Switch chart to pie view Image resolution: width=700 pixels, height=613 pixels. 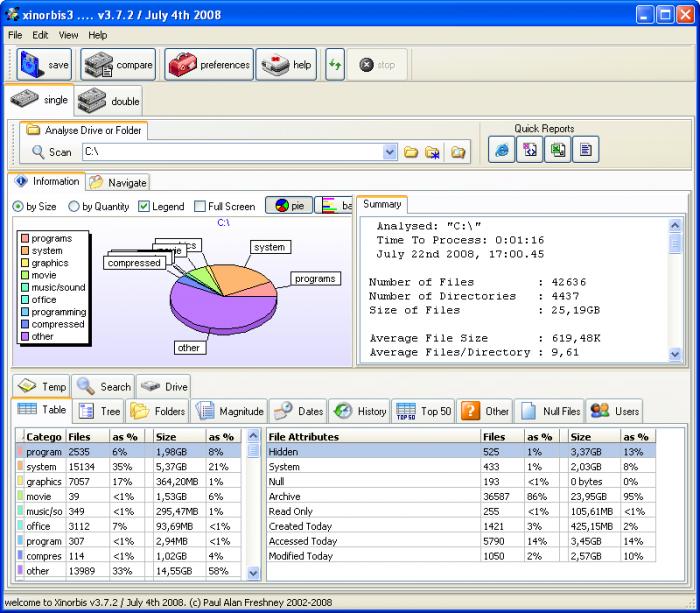click(289, 205)
